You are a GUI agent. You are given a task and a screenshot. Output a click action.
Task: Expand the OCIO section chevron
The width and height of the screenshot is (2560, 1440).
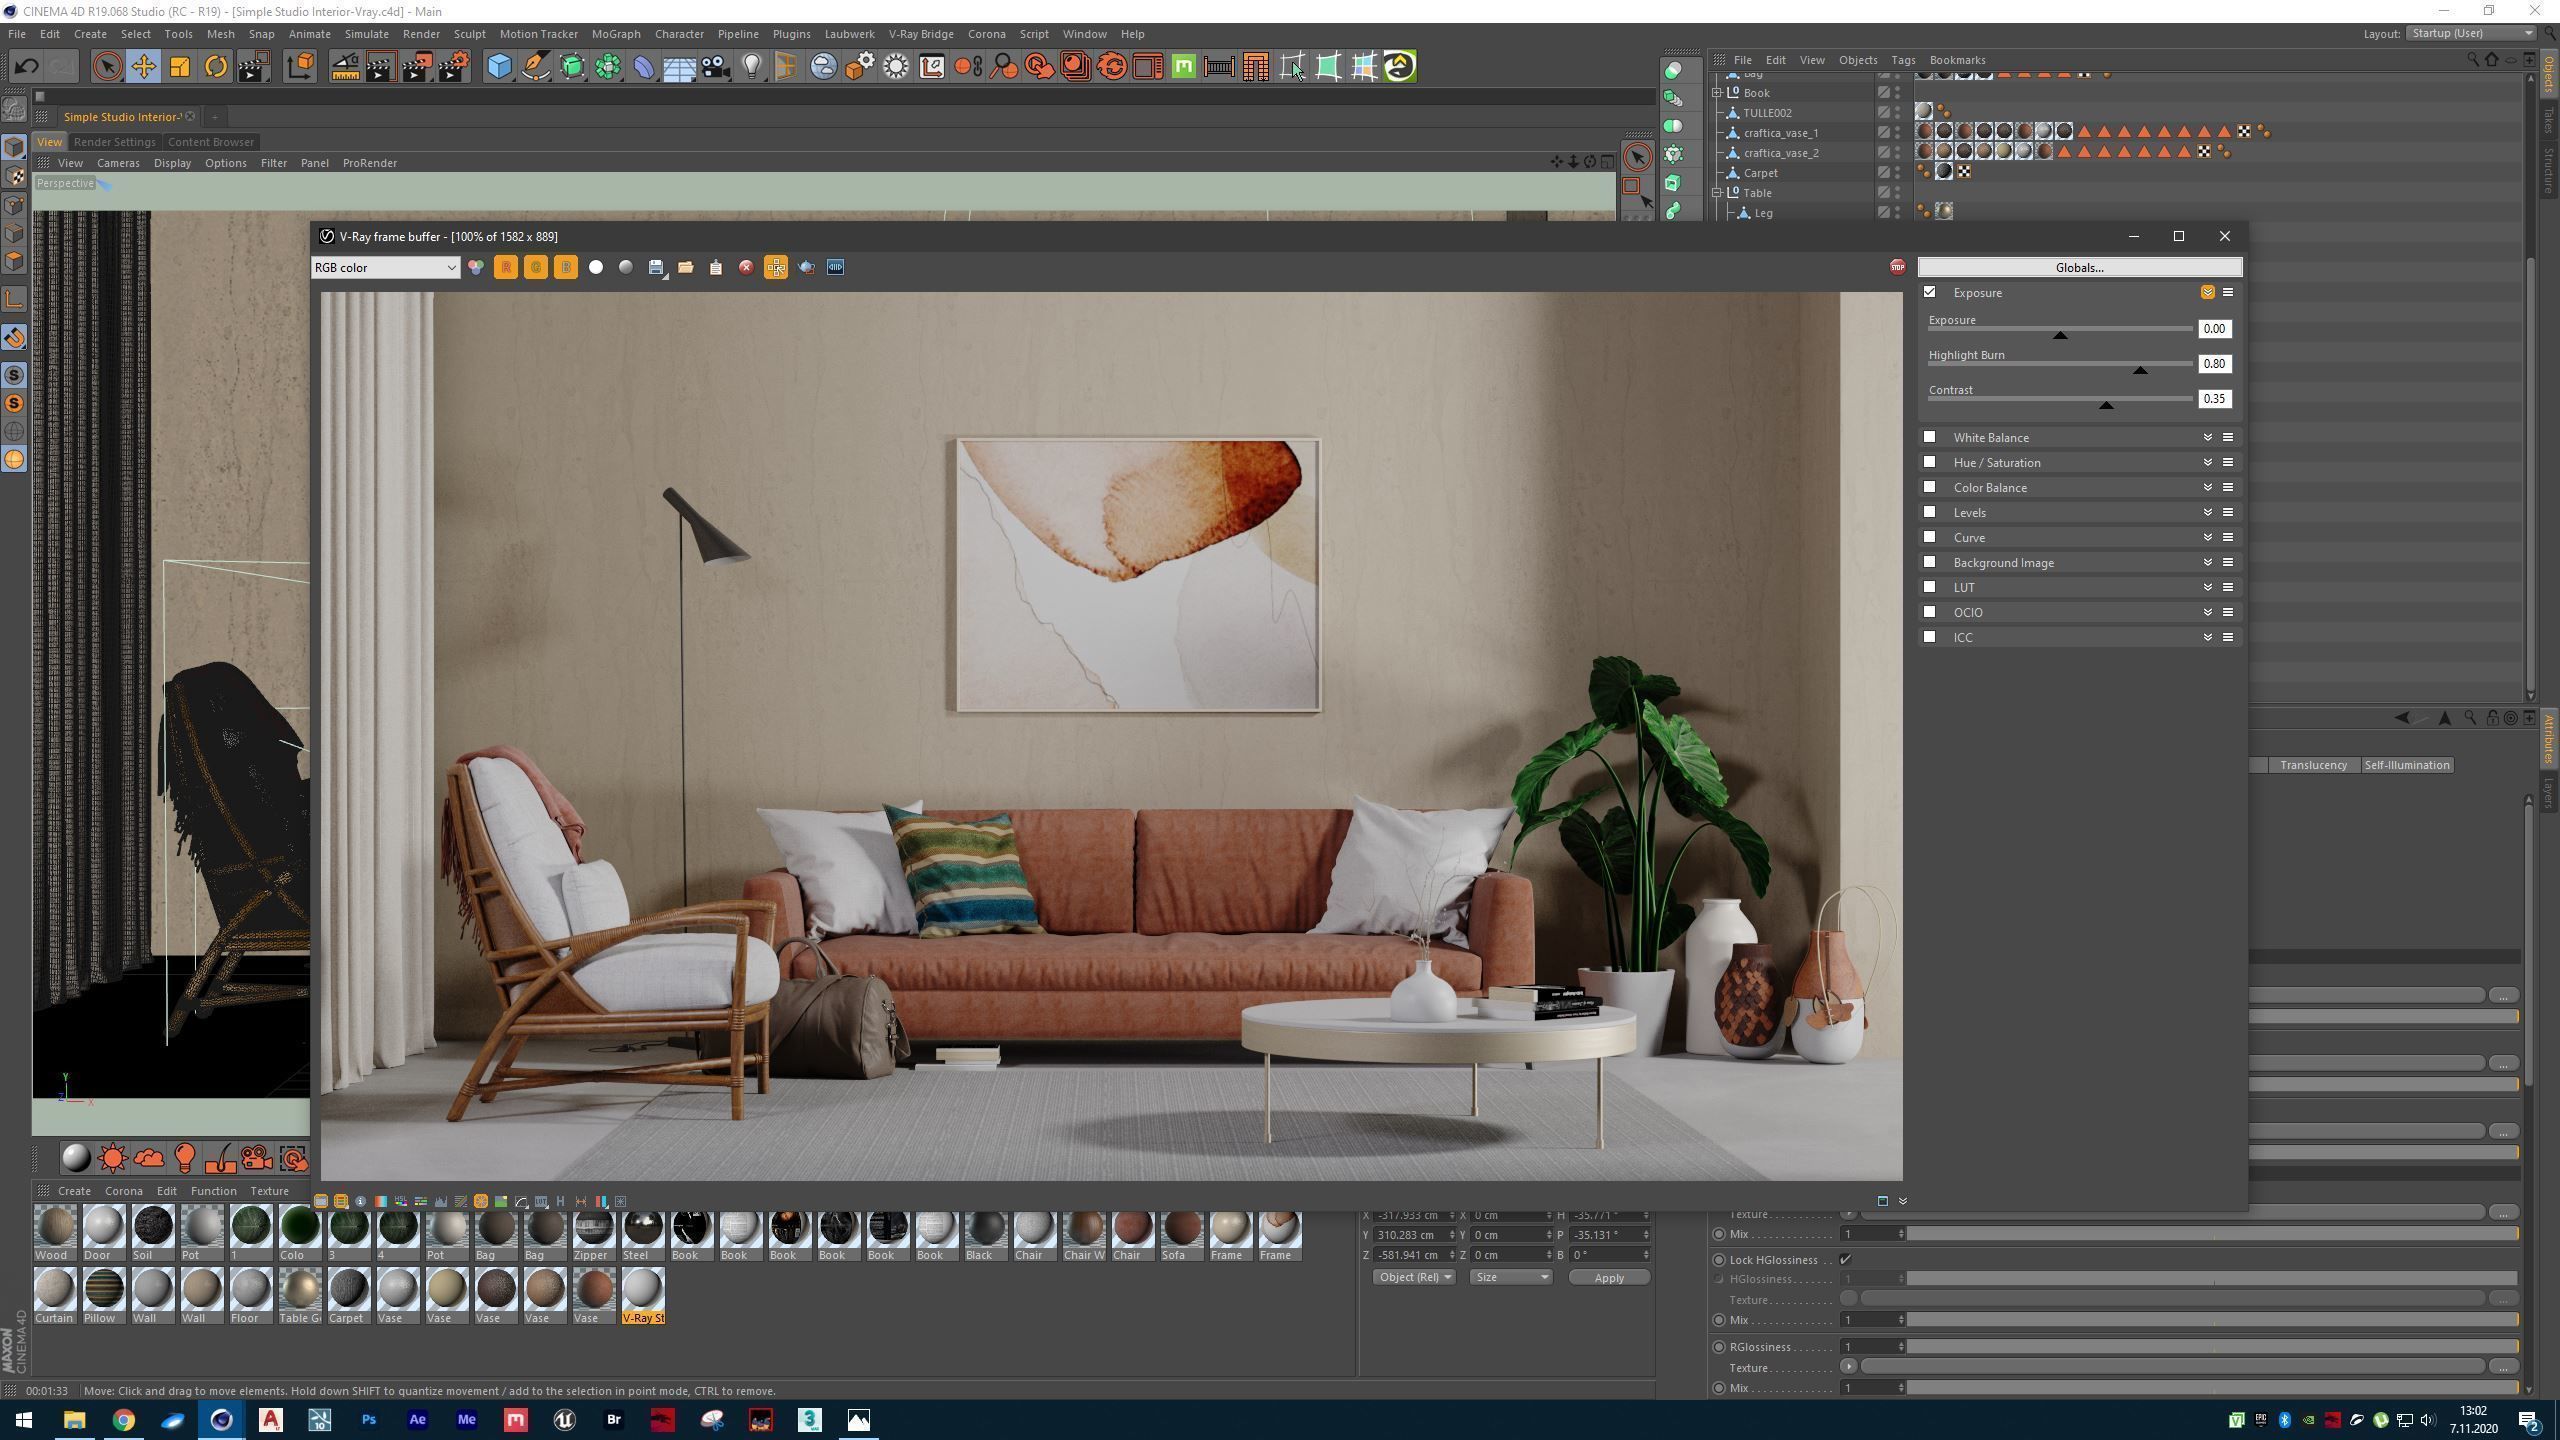pos(2207,612)
